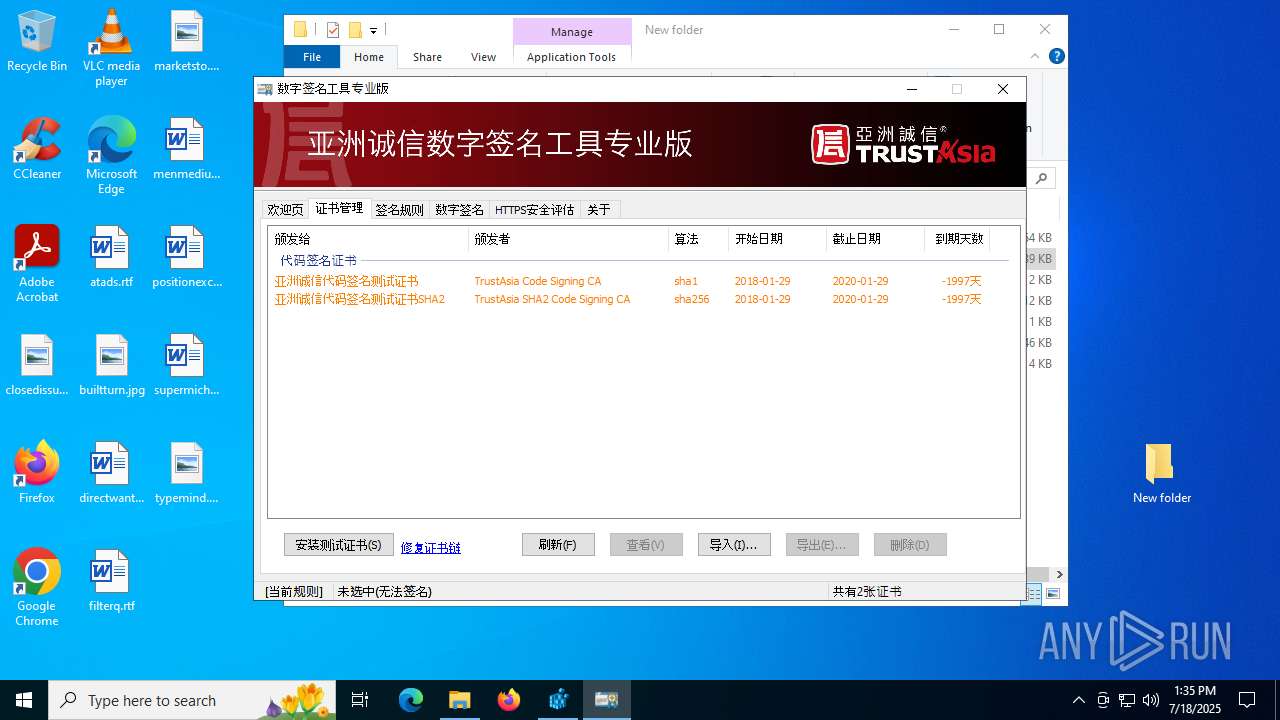
Task: Click the signing tool taskbar icon
Action: (606, 700)
